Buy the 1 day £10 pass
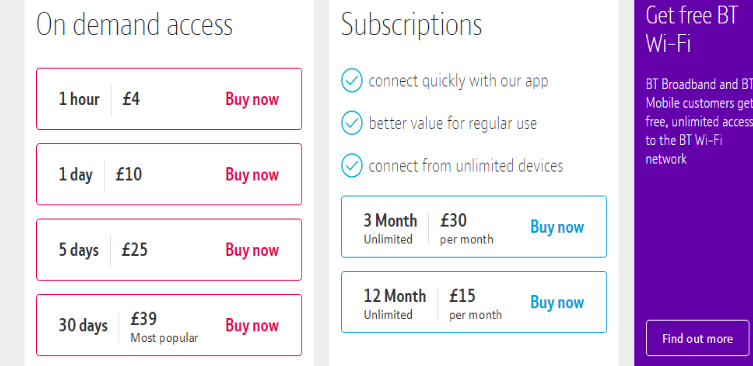The width and height of the screenshot is (753, 366). (x=252, y=175)
